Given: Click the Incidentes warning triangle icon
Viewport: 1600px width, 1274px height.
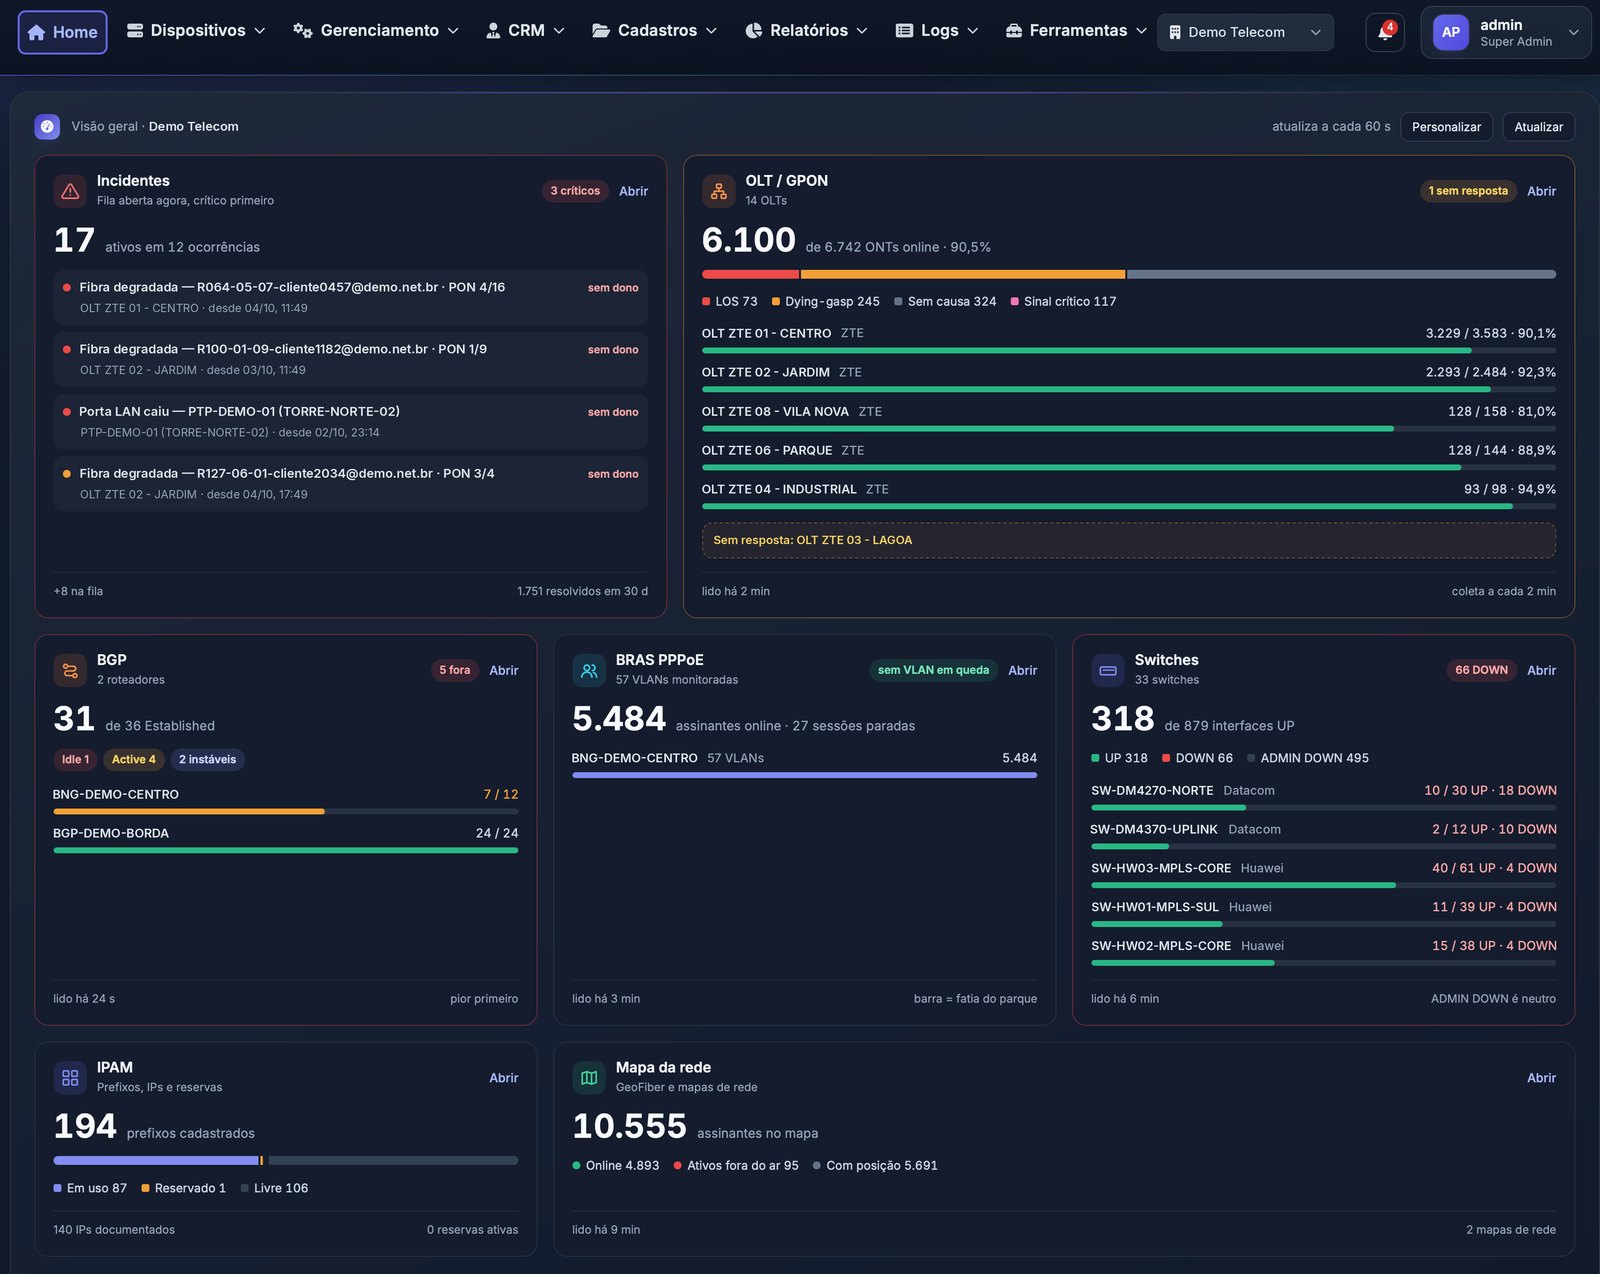Looking at the screenshot, I should (x=70, y=190).
